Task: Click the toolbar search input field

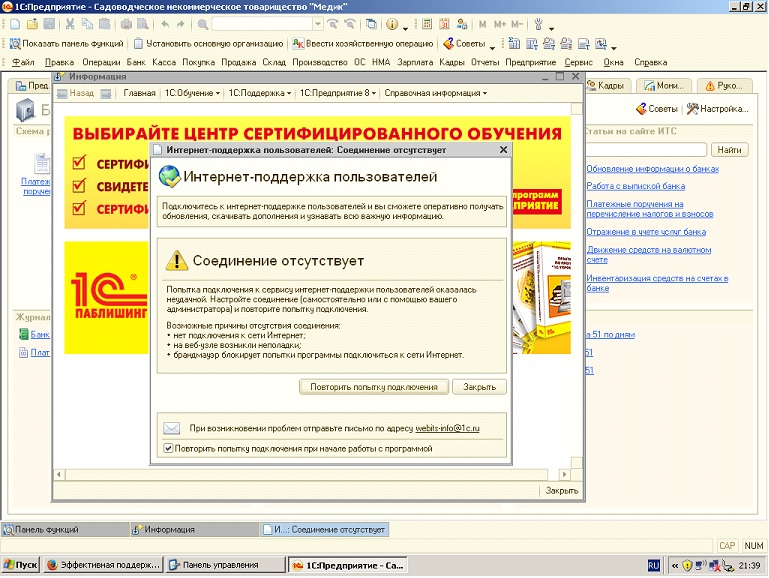Action: [262, 24]
